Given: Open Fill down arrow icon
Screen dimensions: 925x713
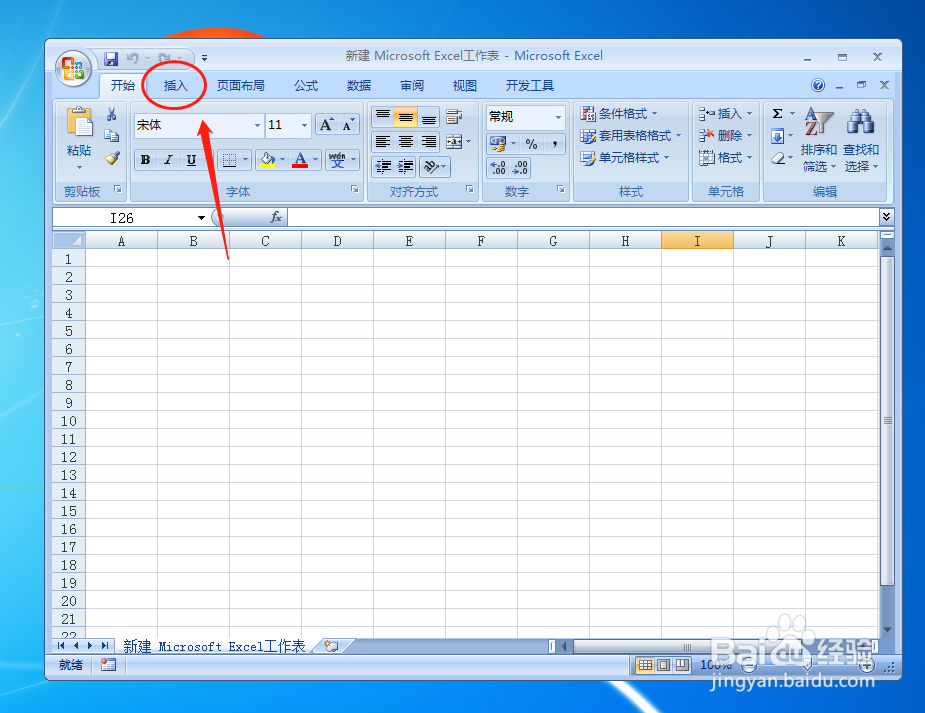Looking at the screenshot, I should 778,136.
